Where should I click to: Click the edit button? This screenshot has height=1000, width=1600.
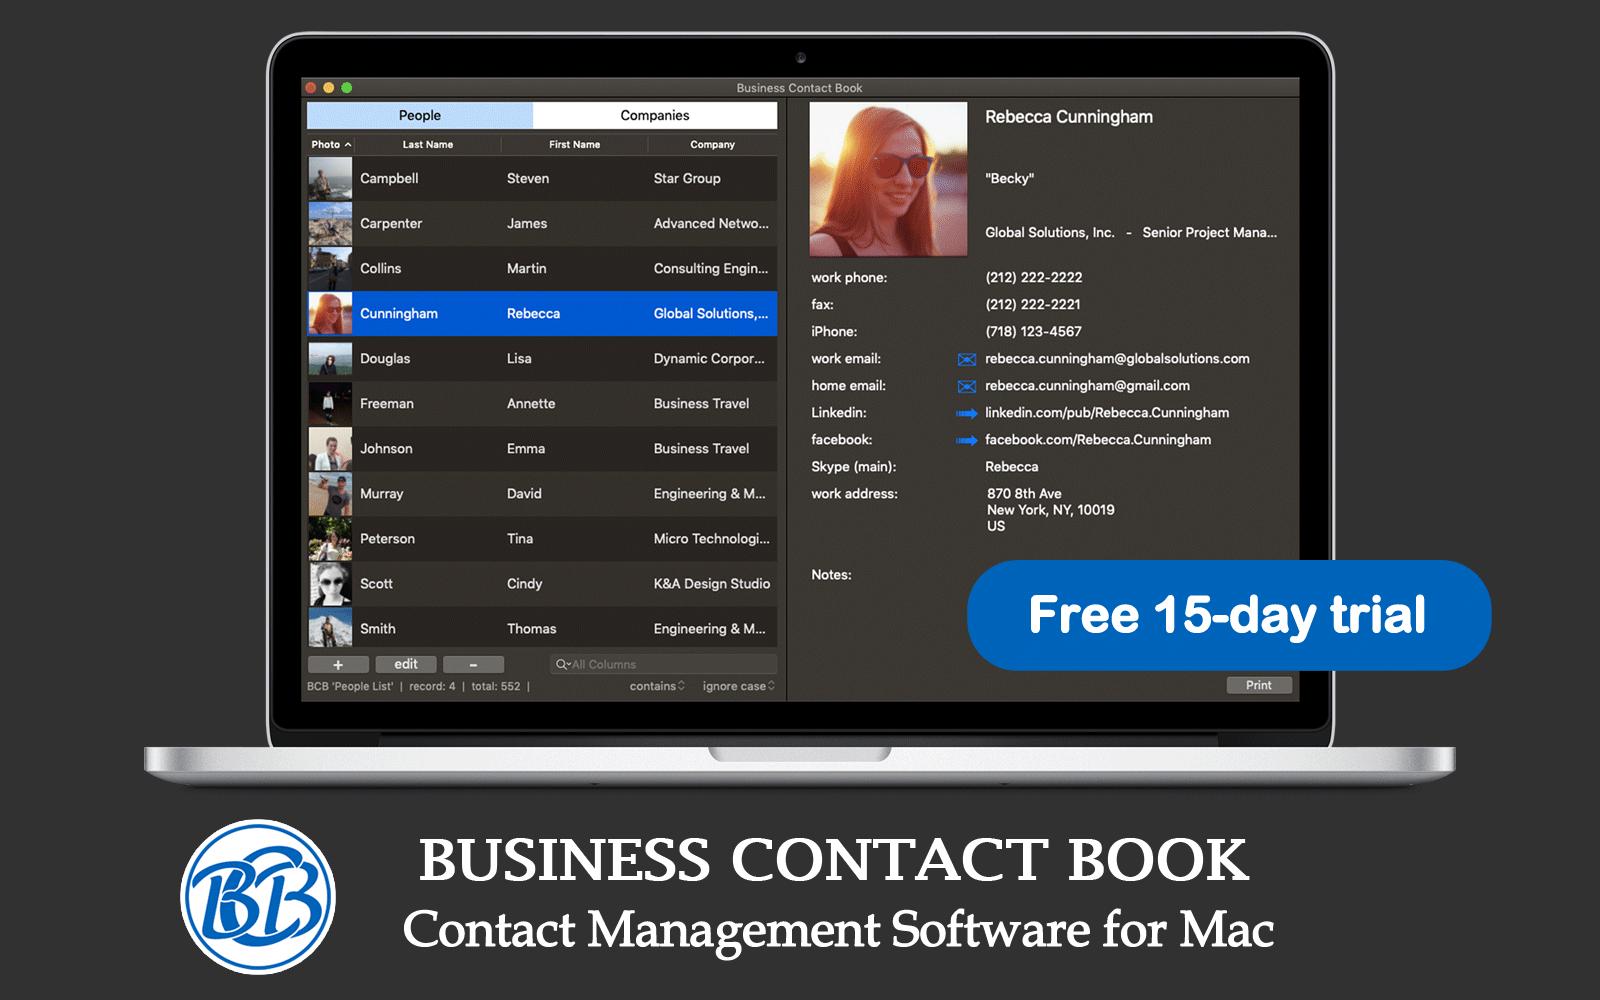coord(406,664)
